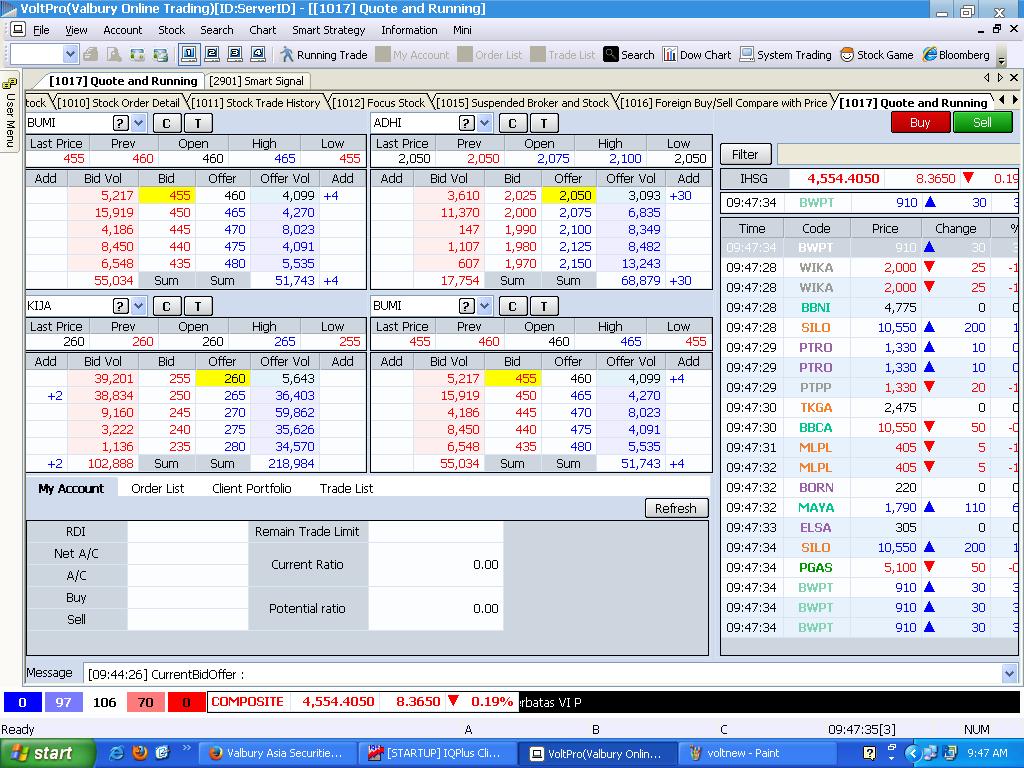This screenshot has width=1024, height=768.
Task: Open Dow Chart from the toolbar
Action: (697, 55)
